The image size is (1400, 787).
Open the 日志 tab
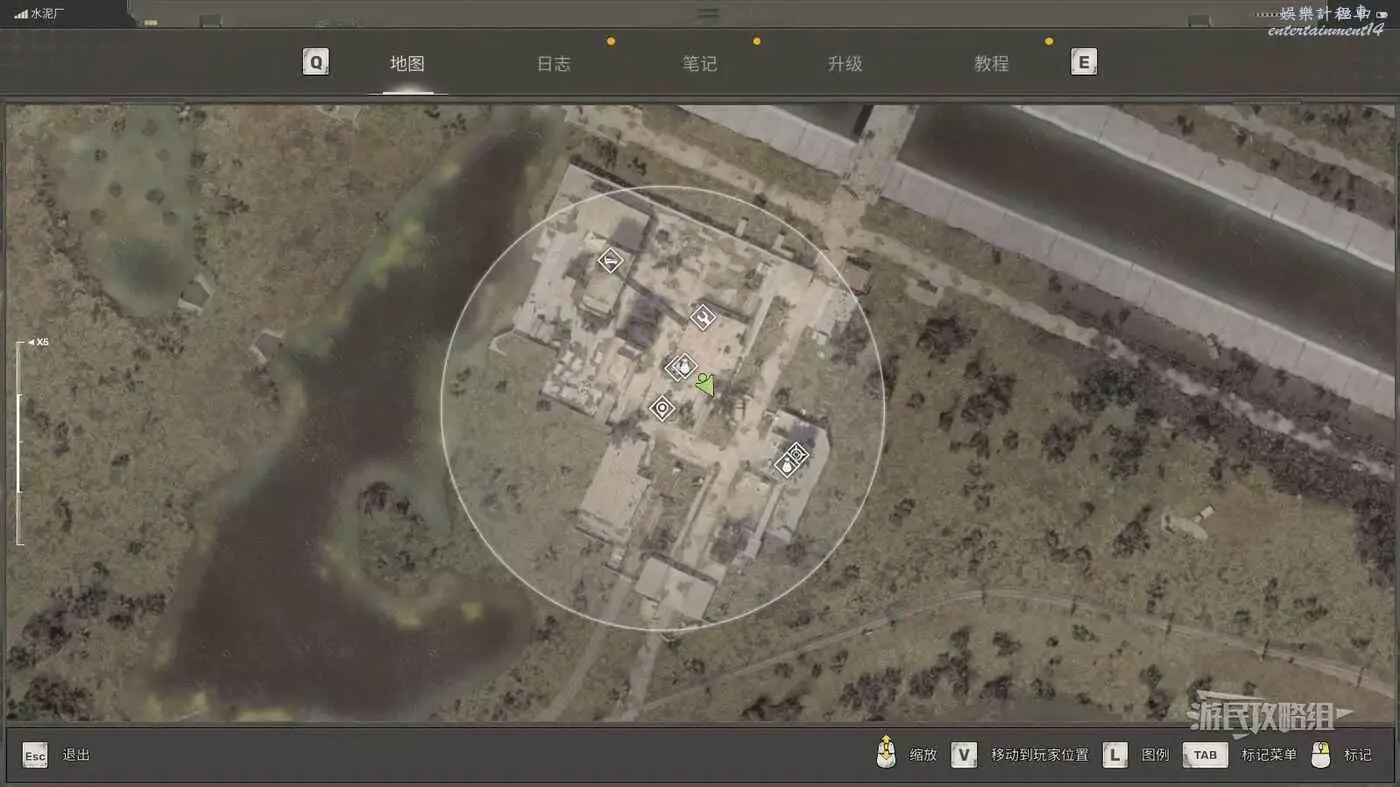[x=553, y=64]
